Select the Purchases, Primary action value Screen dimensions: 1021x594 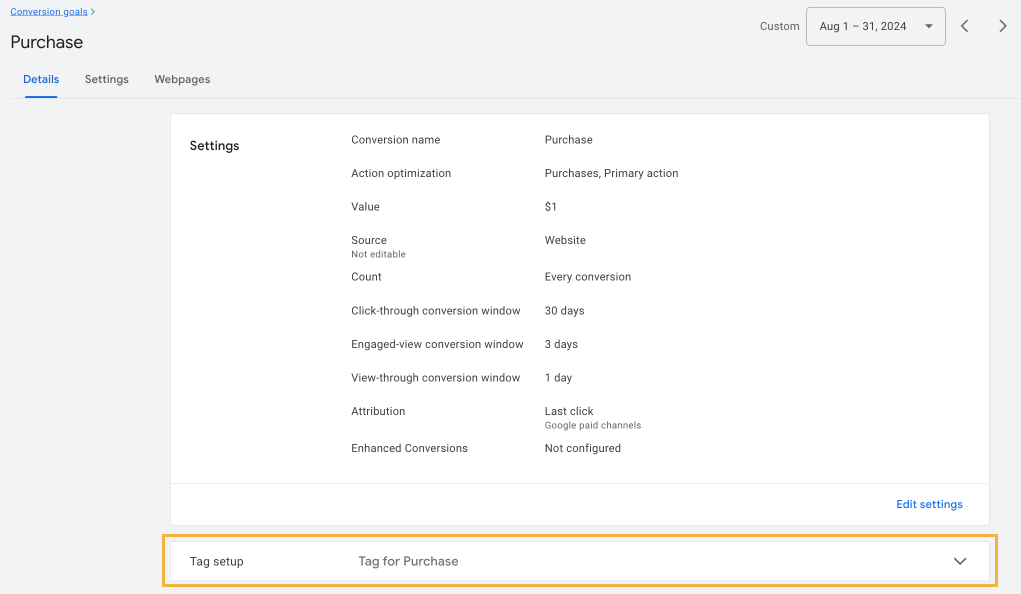click(x=611, y=173)
